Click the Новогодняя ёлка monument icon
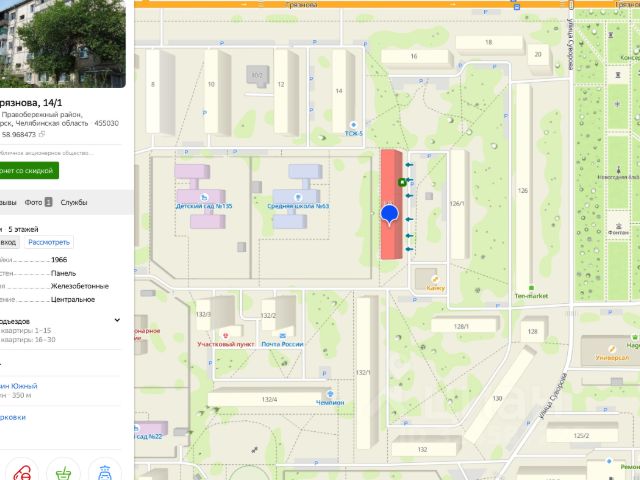Screen dimensions: 640x480 [618, 170]
